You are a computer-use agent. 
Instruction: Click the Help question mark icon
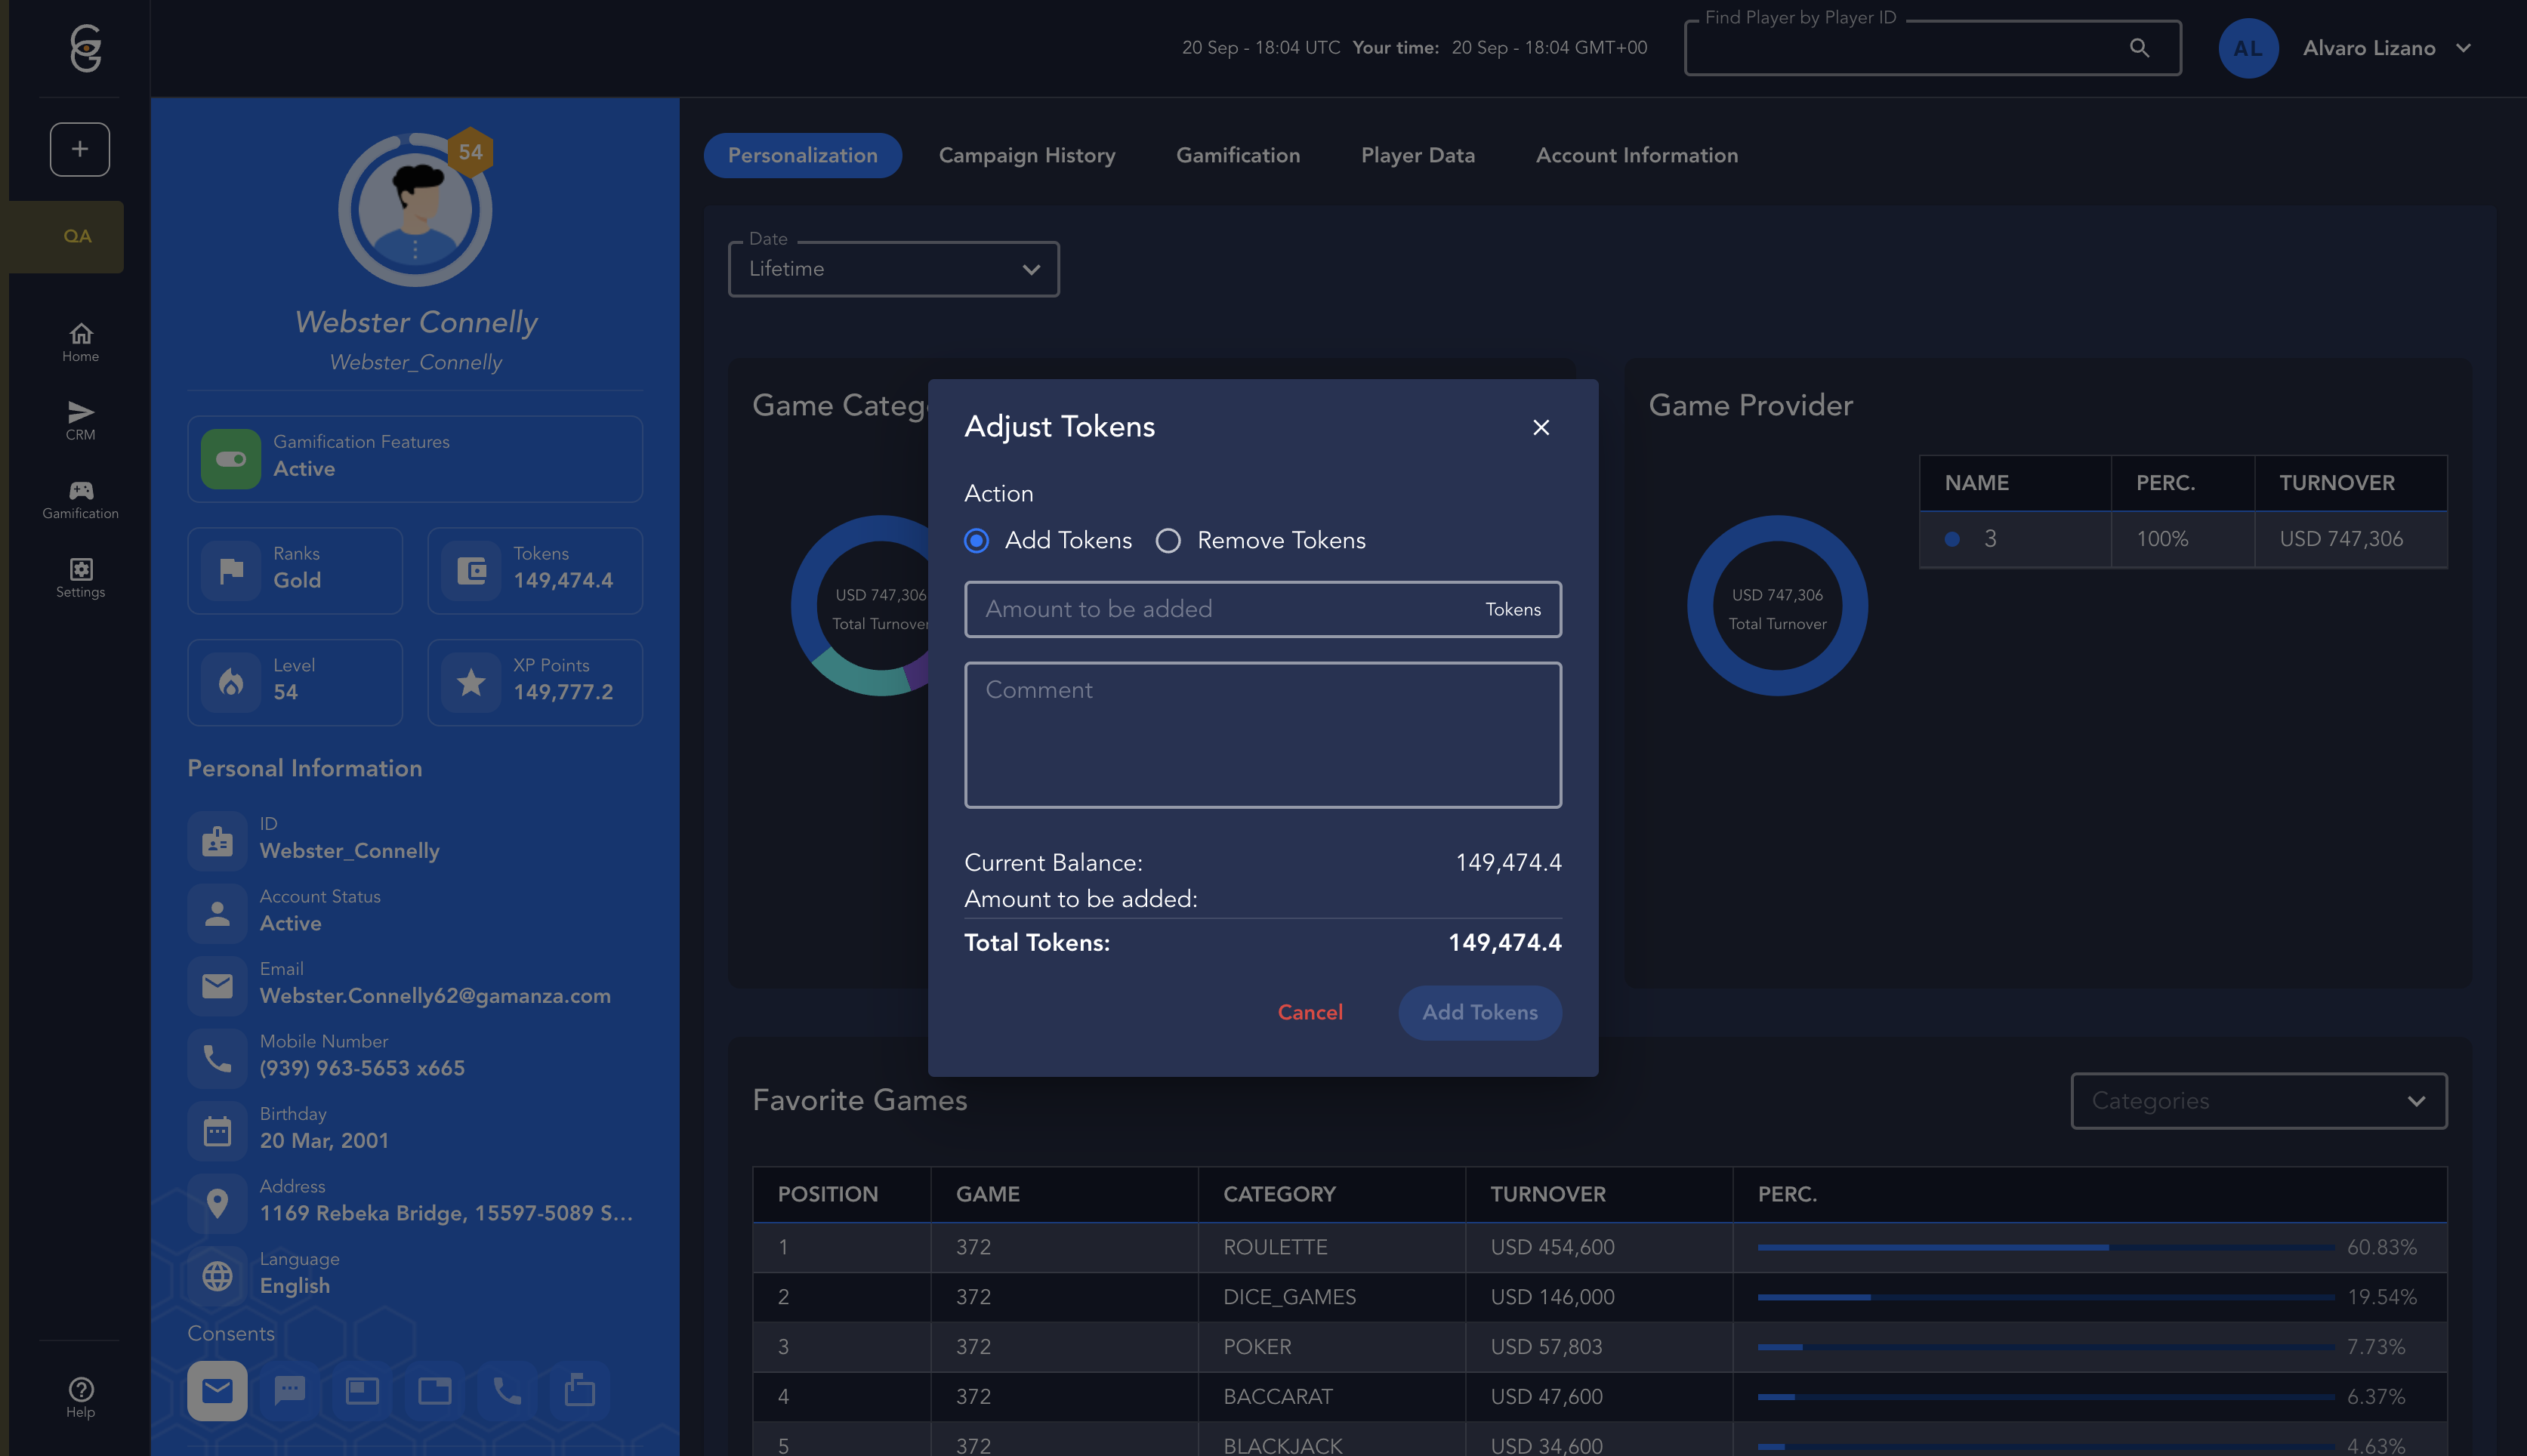pyautogui.click(x=80, y=1390)
